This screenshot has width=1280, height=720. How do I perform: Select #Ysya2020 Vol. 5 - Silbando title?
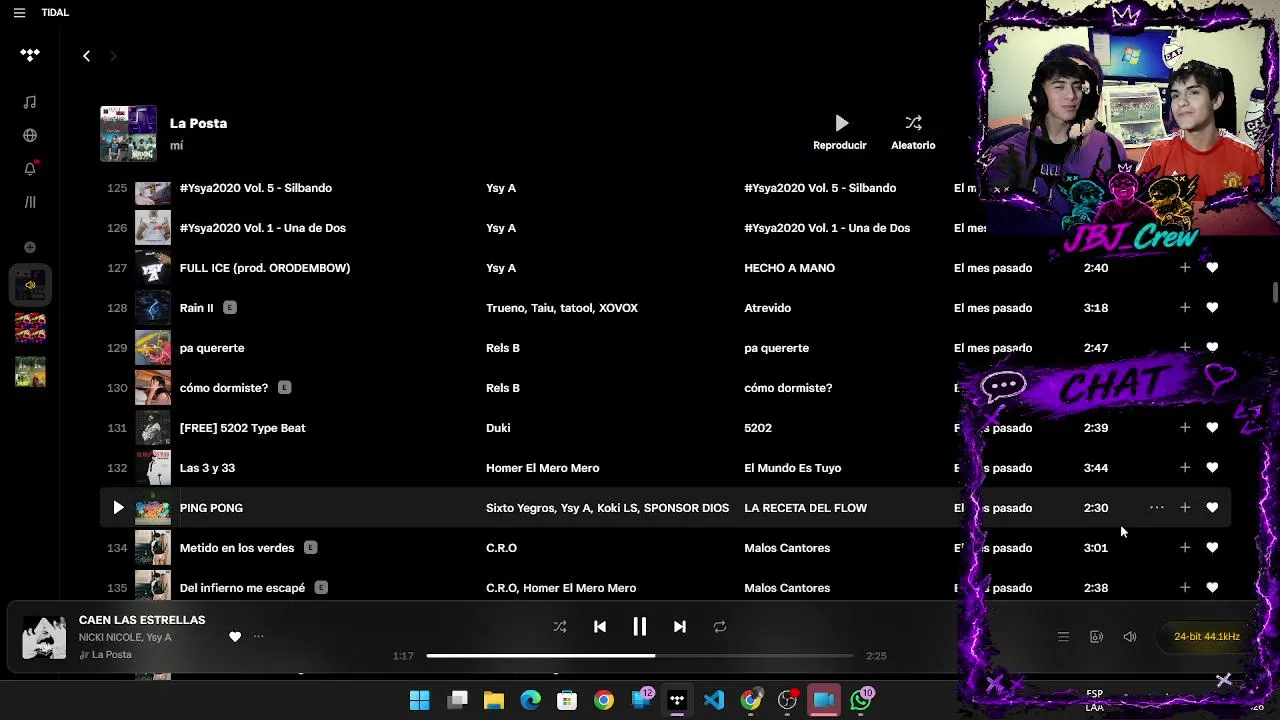point(256,188)
